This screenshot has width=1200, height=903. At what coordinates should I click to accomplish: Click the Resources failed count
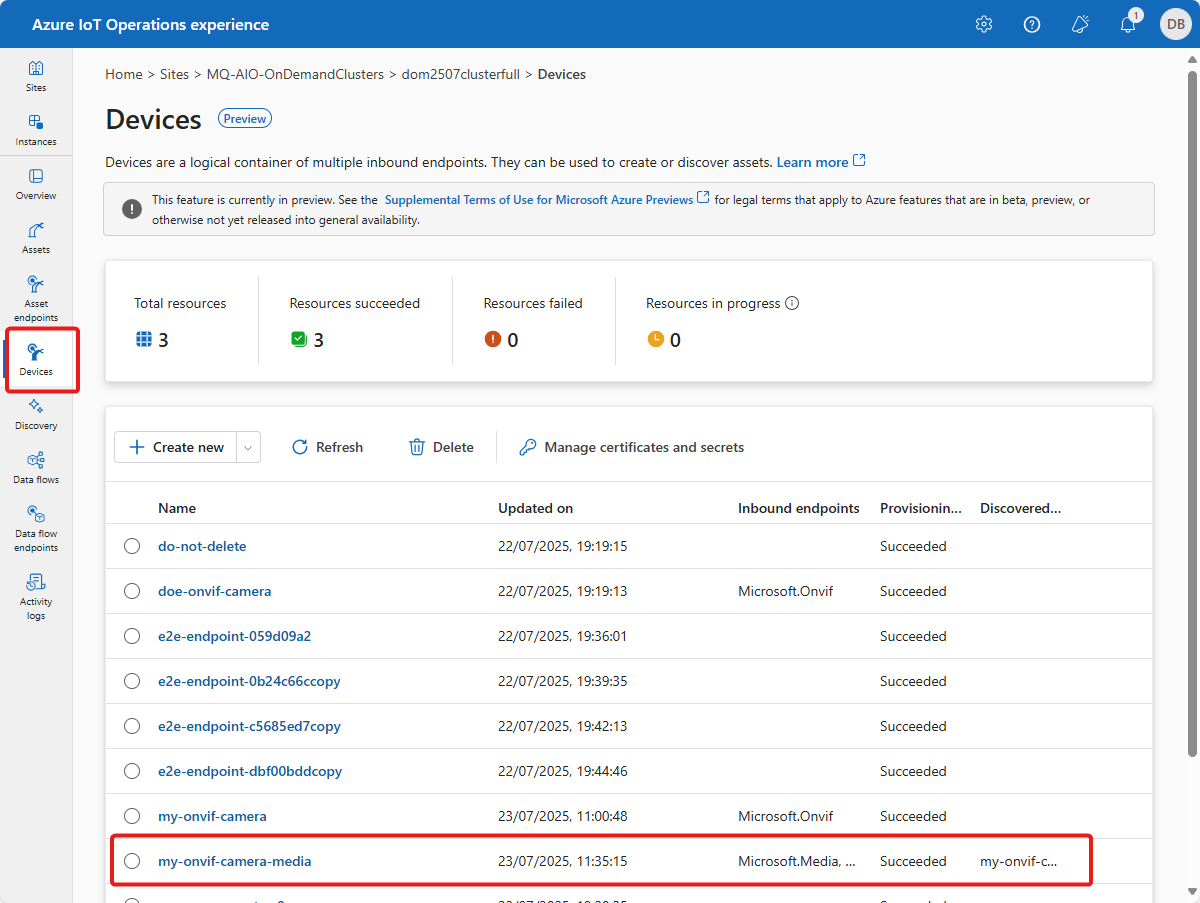[x=512, y=340]
